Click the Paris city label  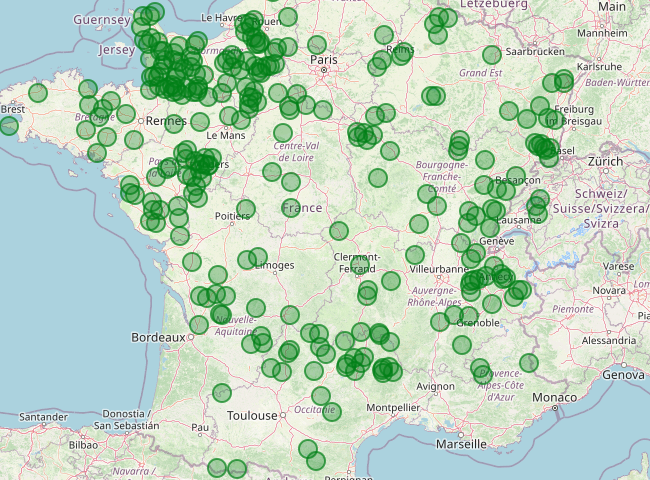click(324, 61)
